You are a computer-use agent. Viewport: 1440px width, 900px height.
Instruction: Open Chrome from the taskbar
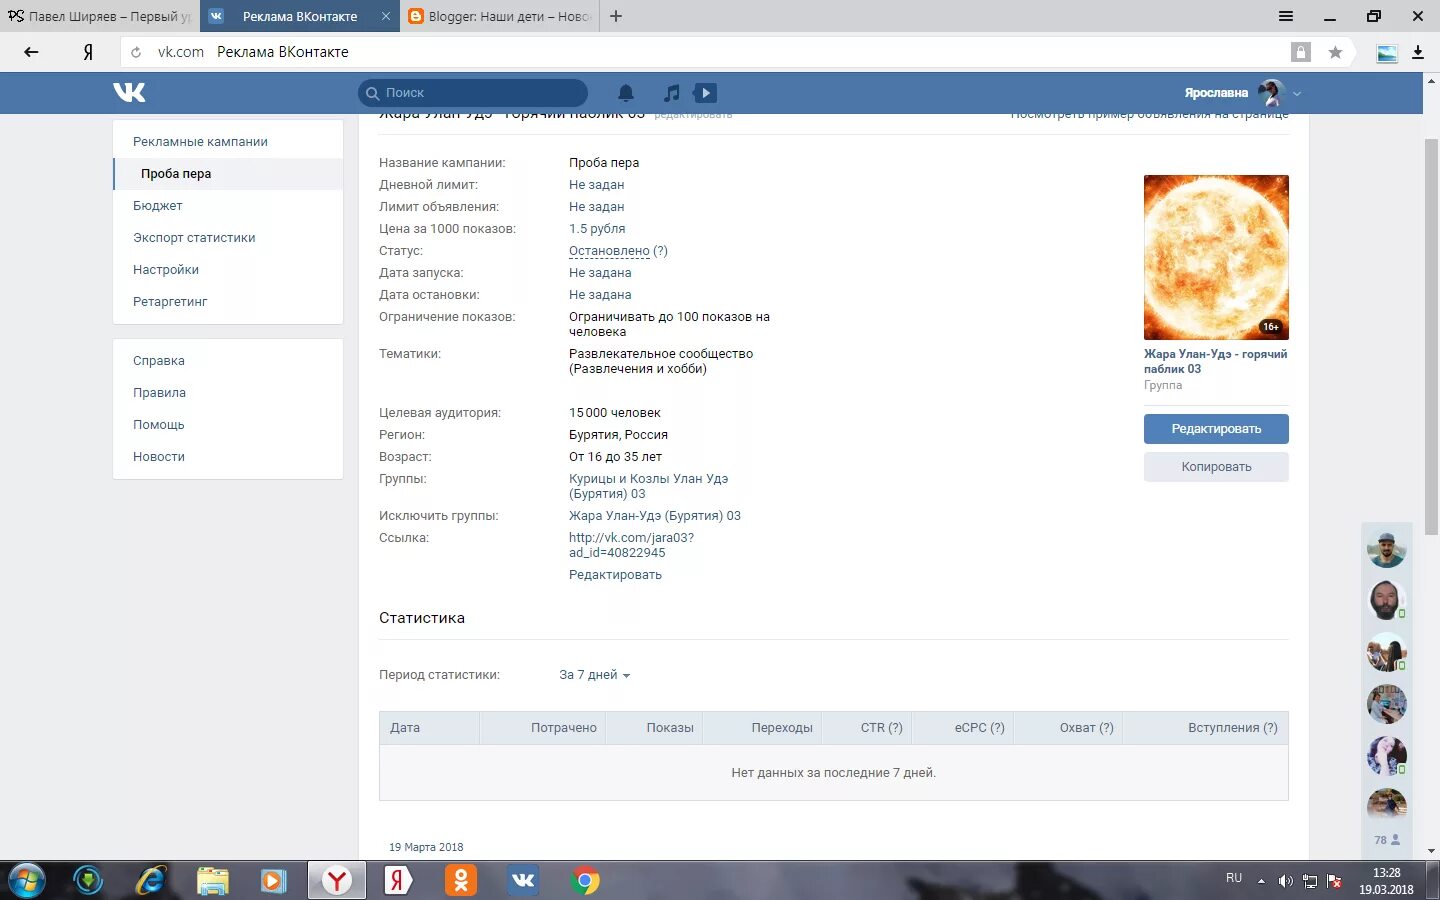tap(586, 881)
